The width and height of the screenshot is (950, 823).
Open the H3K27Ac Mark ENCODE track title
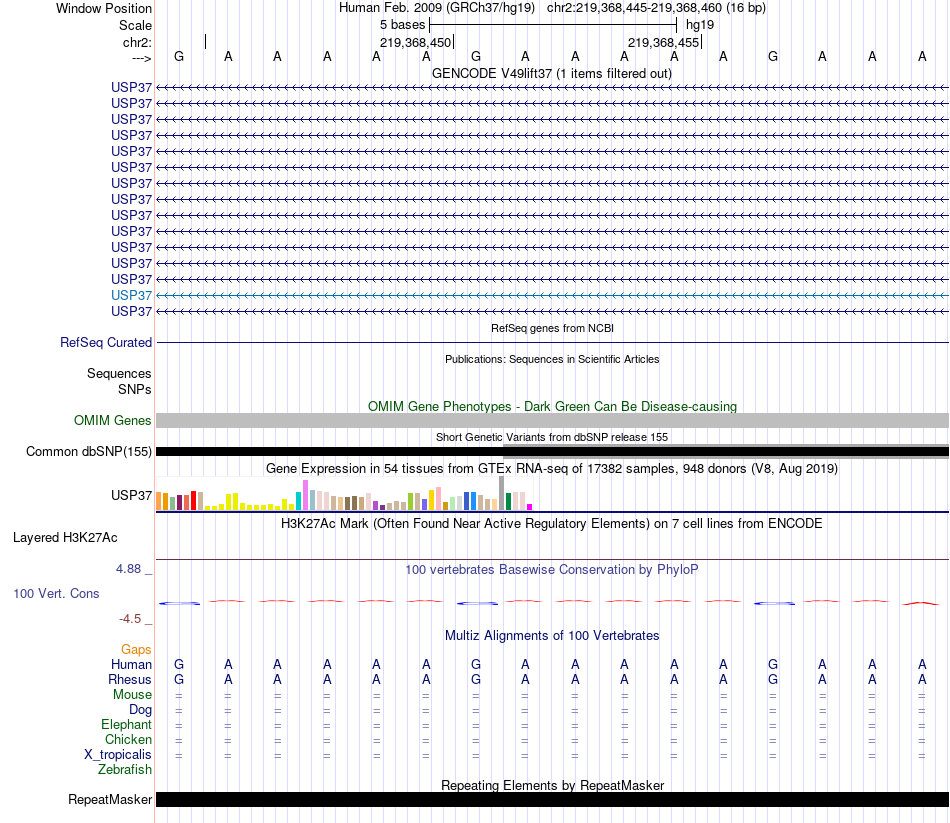pyautogui.click(x=552, y=524)
